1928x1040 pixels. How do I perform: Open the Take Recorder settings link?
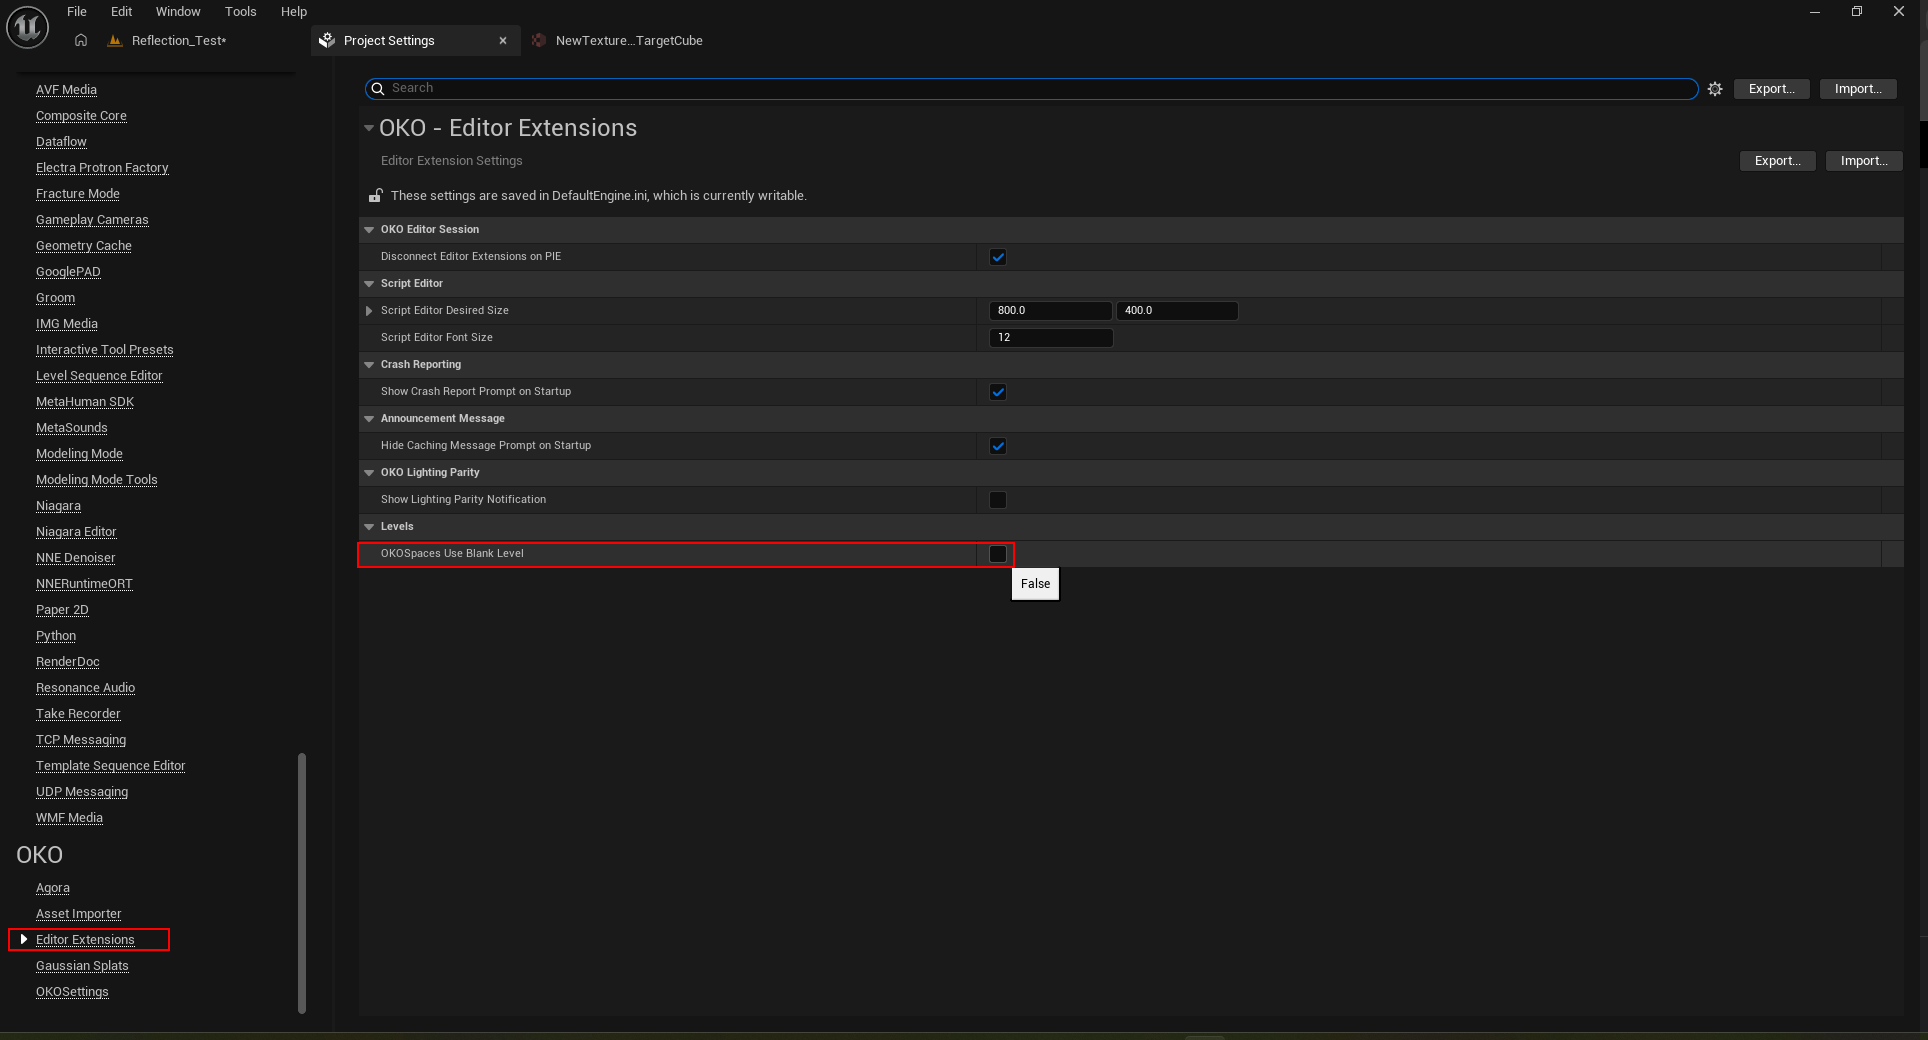point(78,714)
